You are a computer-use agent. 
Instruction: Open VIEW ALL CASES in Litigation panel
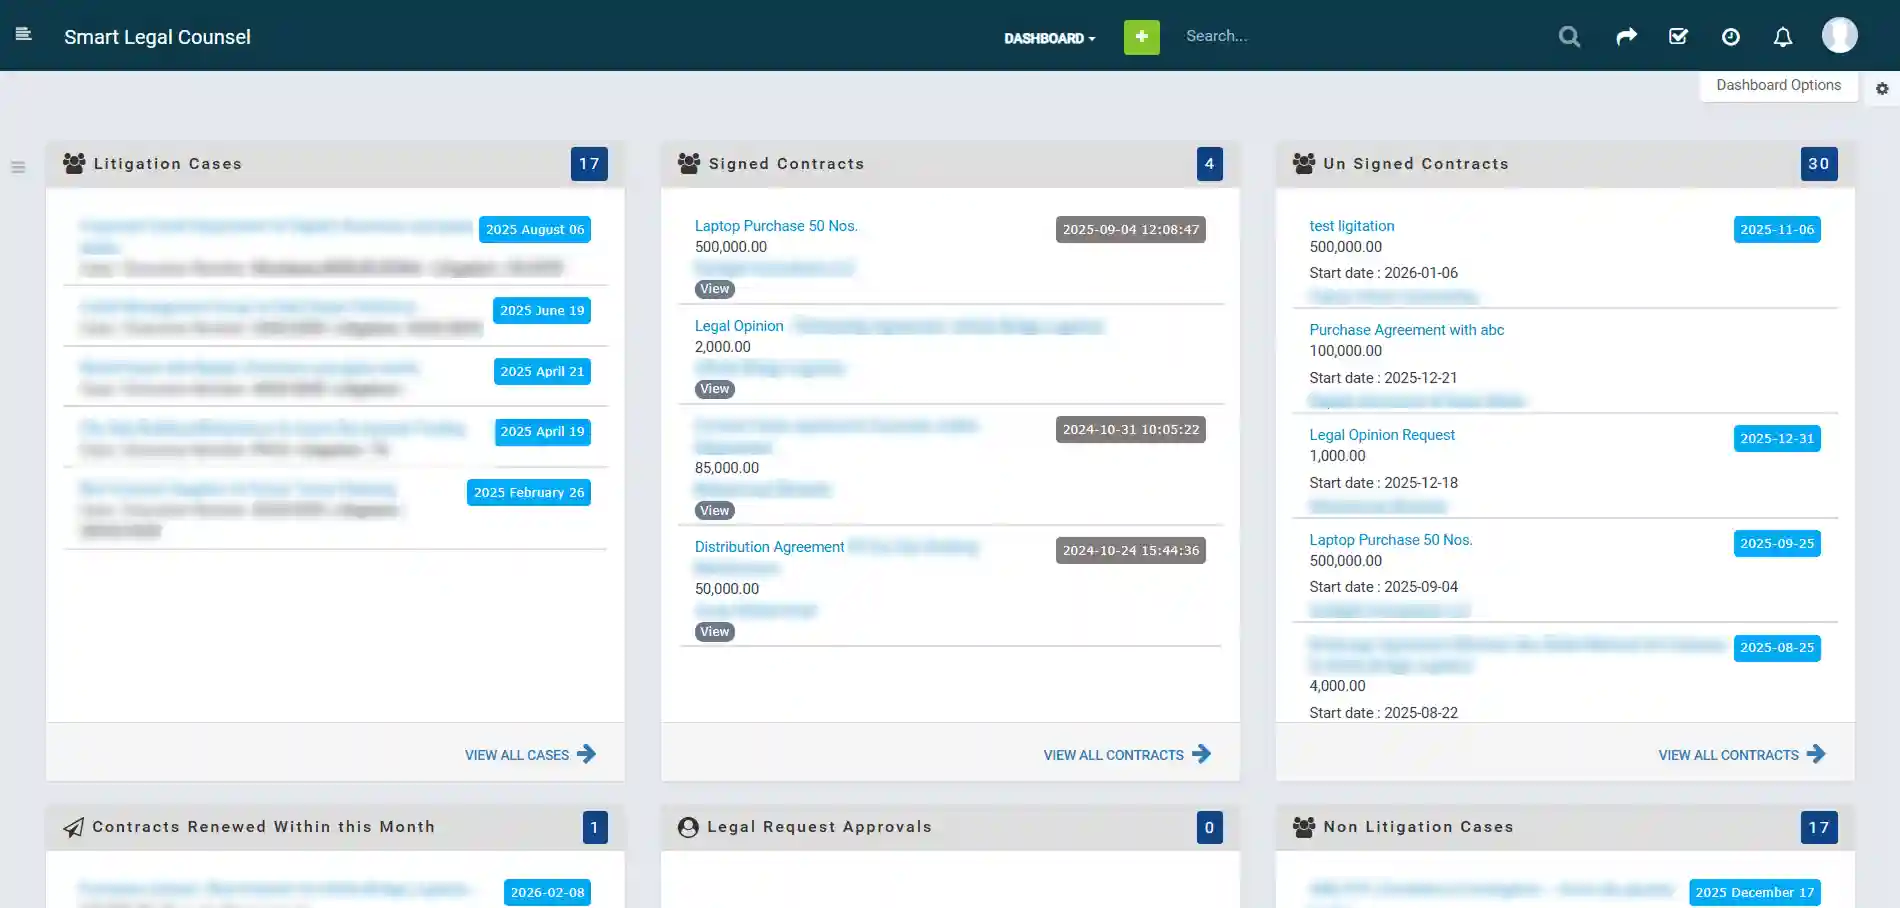click(x=529, y=755)
